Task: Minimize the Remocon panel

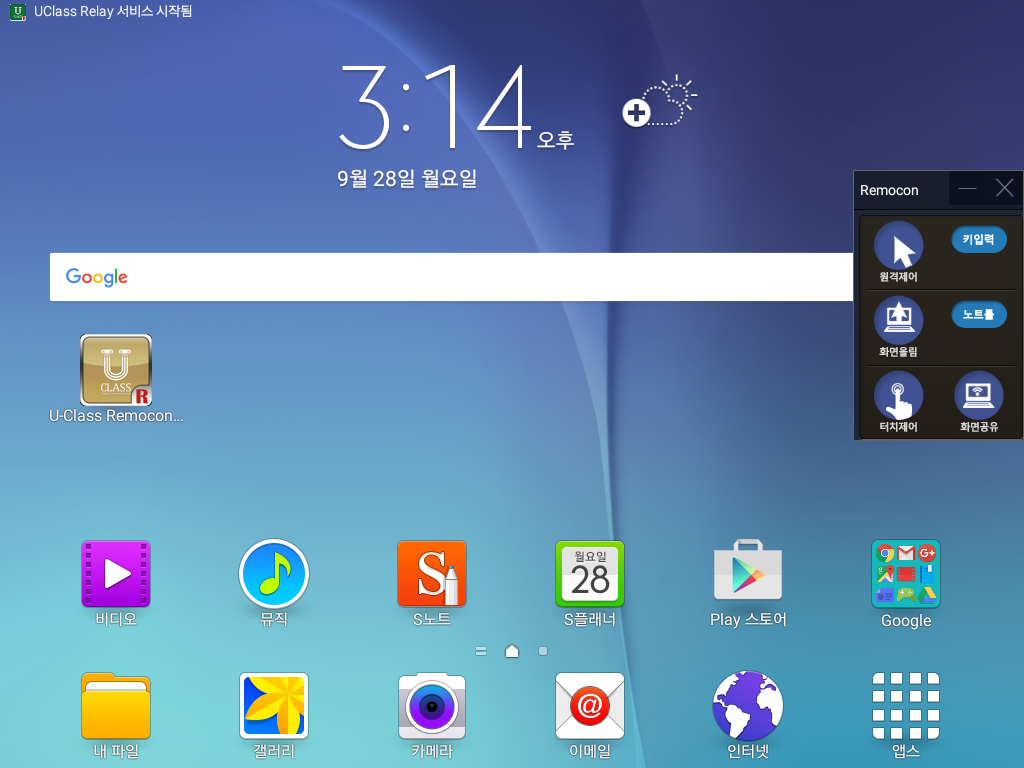Action: point(967,189)
